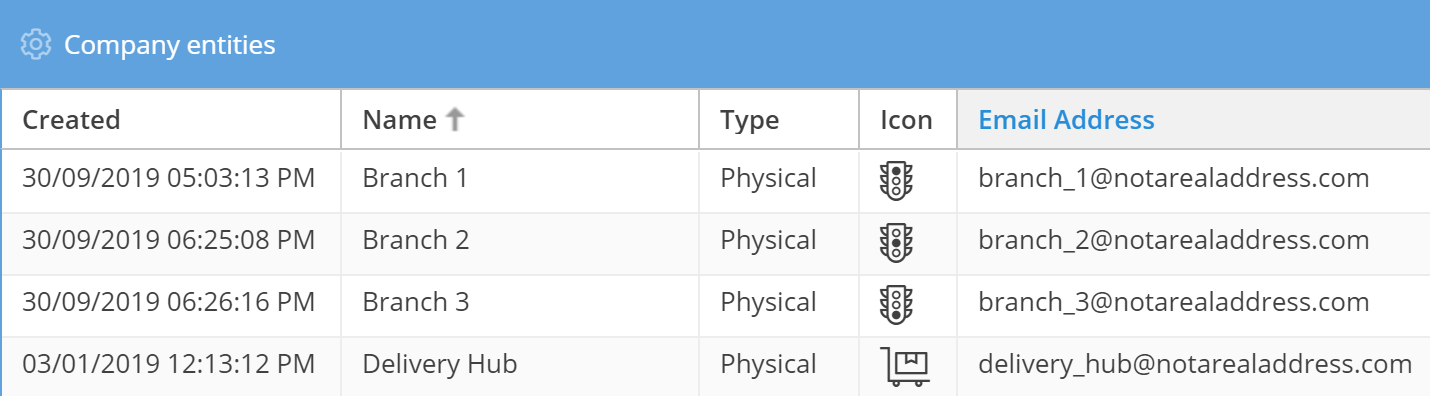Screen dimensions: 1430x396
Task: Click the traffic light icon for Branch 1
Action: coord(896,180)
